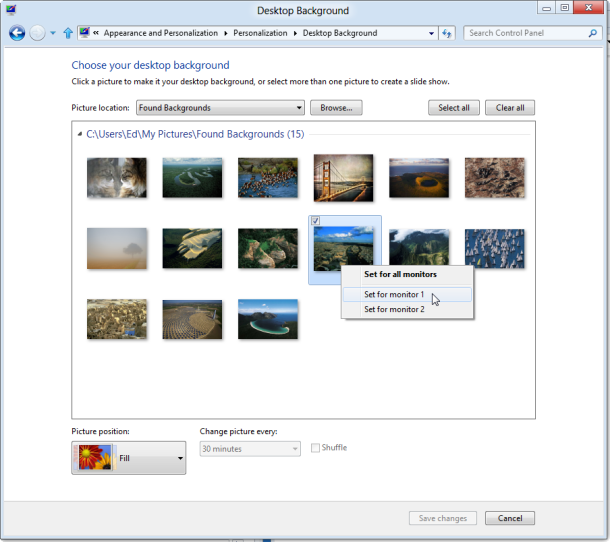Open the Picture location dropdown
610x542 pixels.
tap(220, 108)
